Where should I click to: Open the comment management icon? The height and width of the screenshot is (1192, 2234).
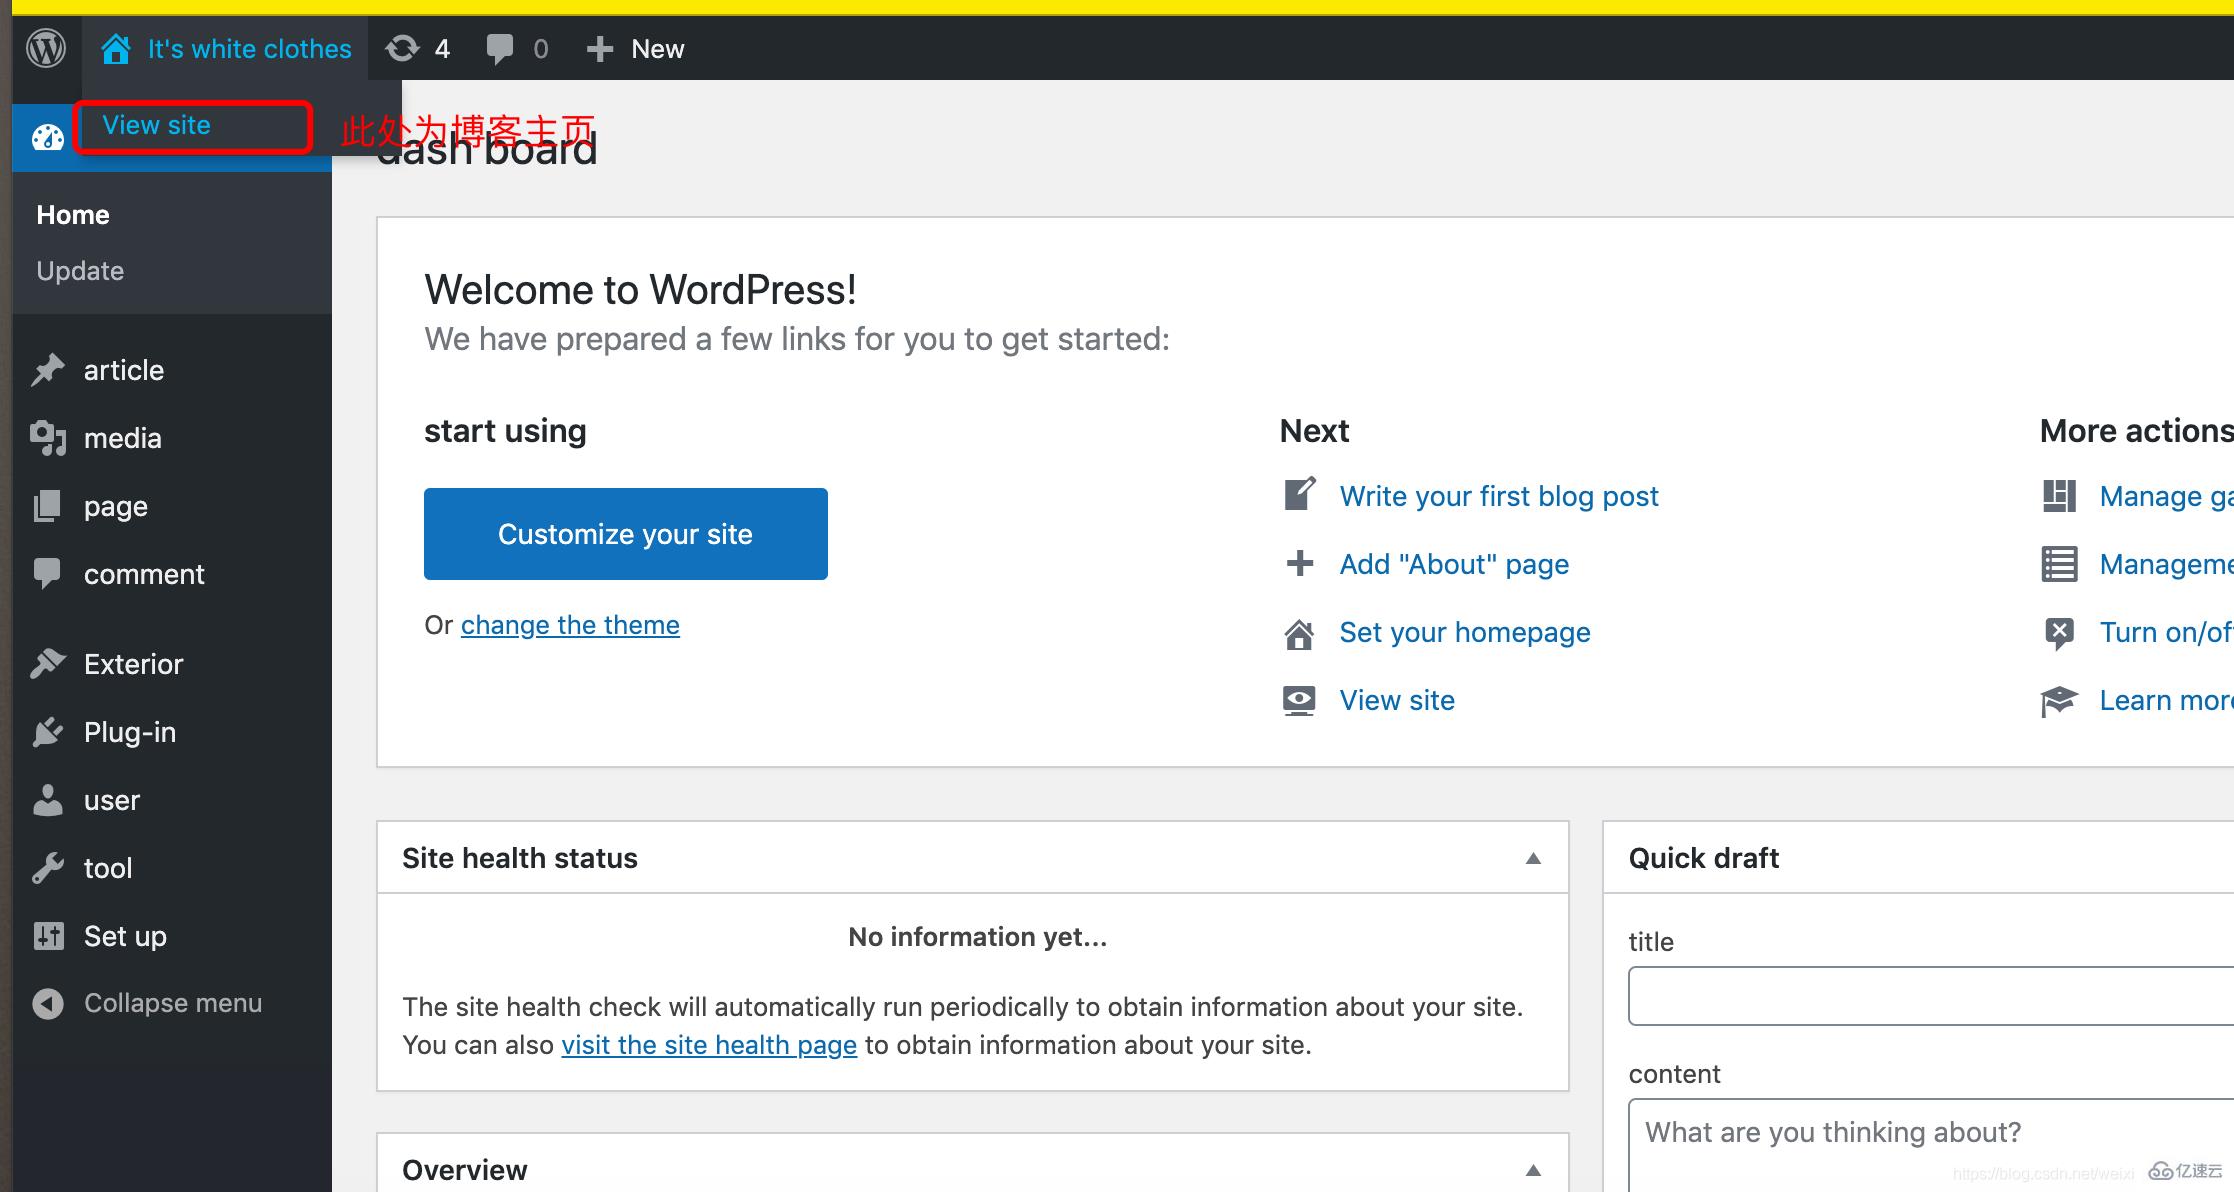(x=49, y=575)
